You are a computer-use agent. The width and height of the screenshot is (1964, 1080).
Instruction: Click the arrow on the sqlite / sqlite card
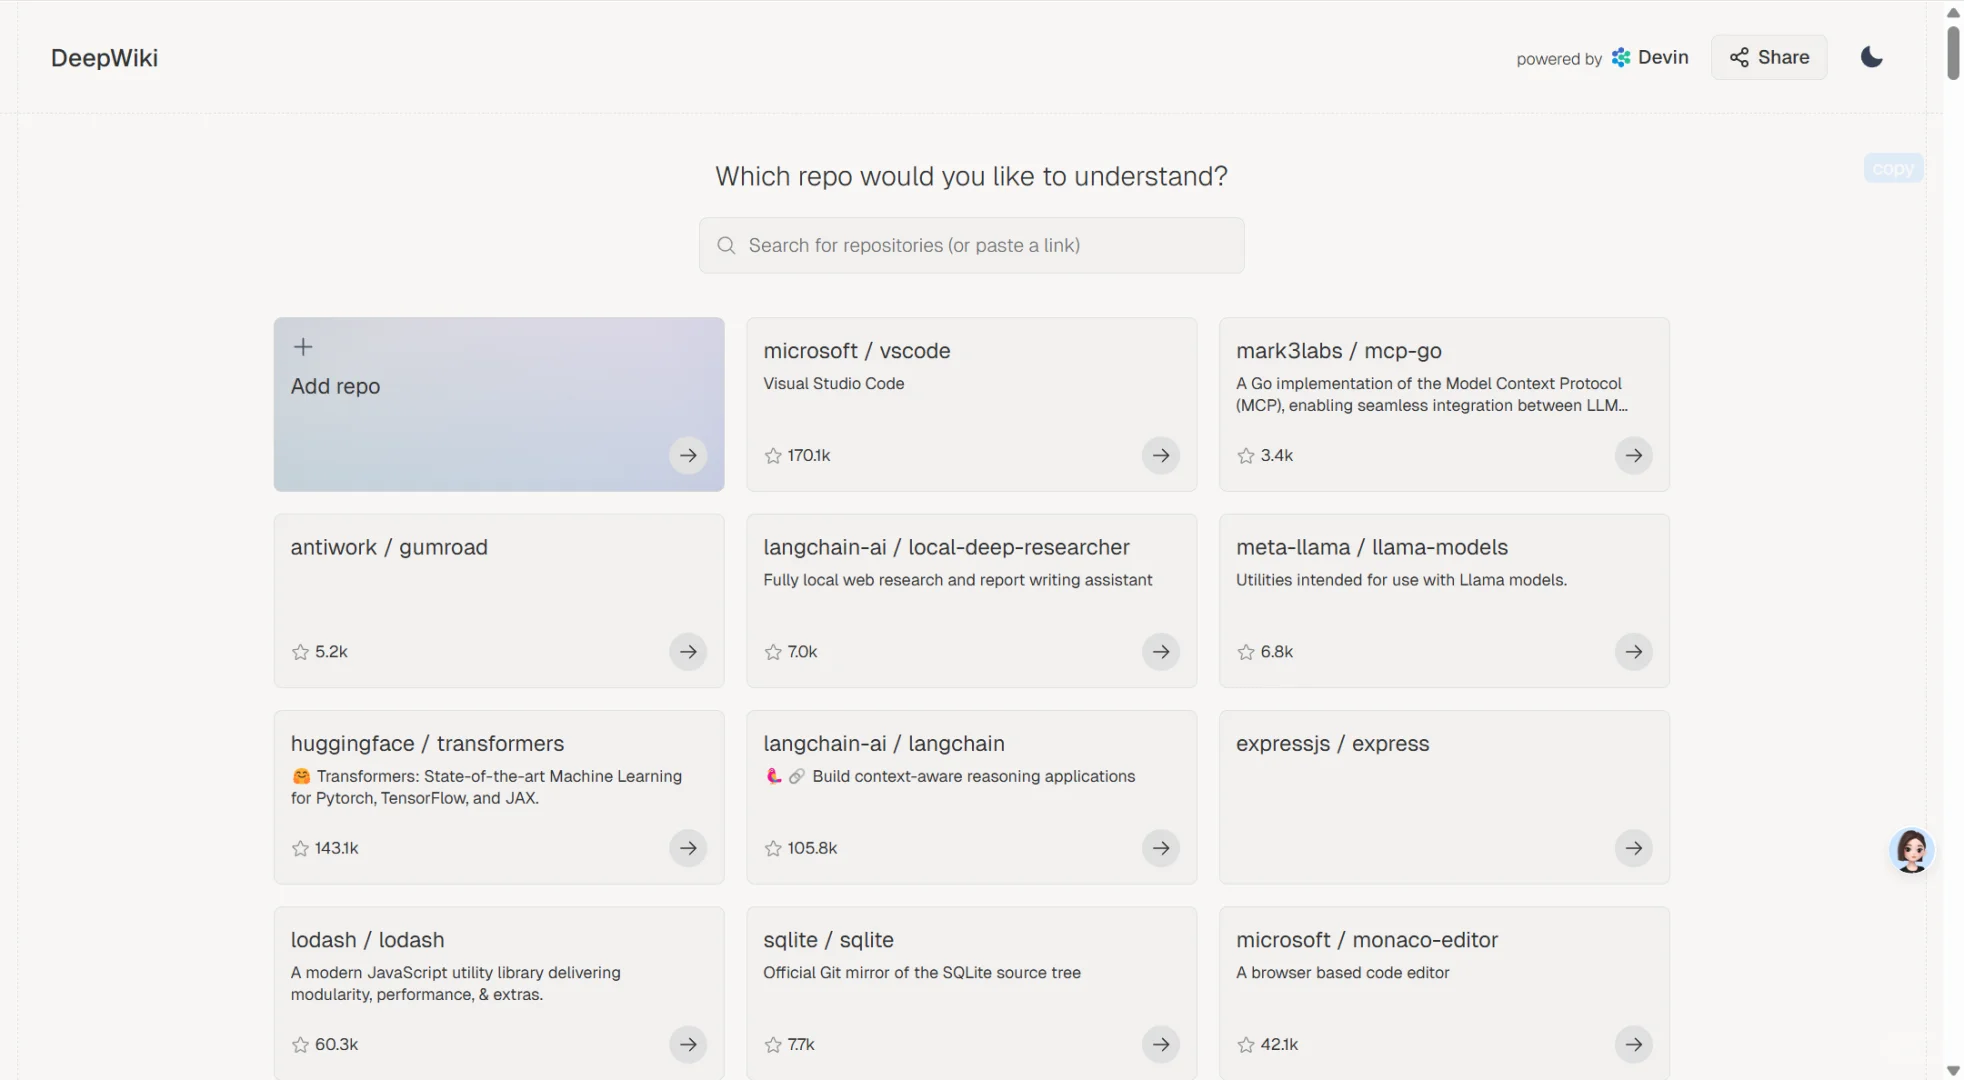click(x=1160, y=1044)
